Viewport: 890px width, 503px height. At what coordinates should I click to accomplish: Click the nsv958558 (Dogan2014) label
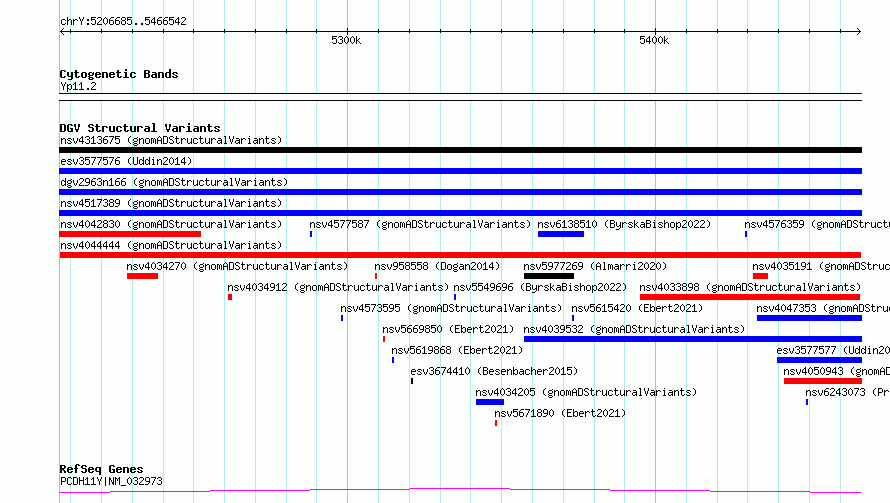point(437,266)
